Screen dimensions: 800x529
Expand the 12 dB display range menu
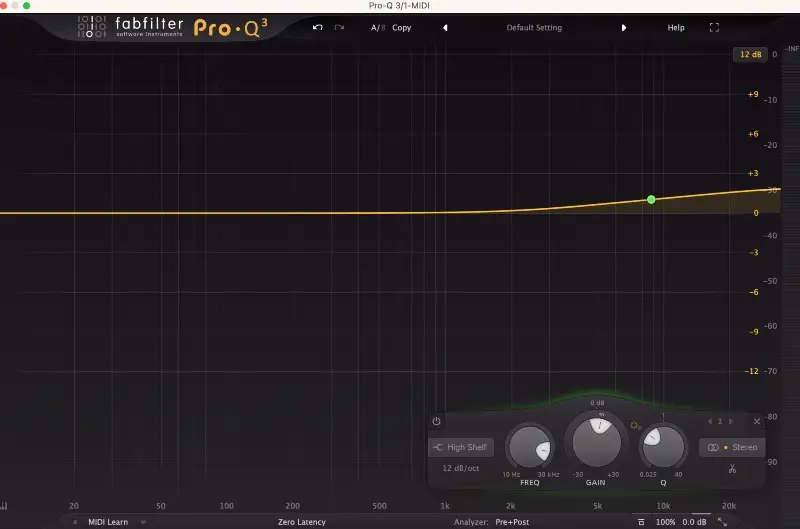(x=749, y=55)
